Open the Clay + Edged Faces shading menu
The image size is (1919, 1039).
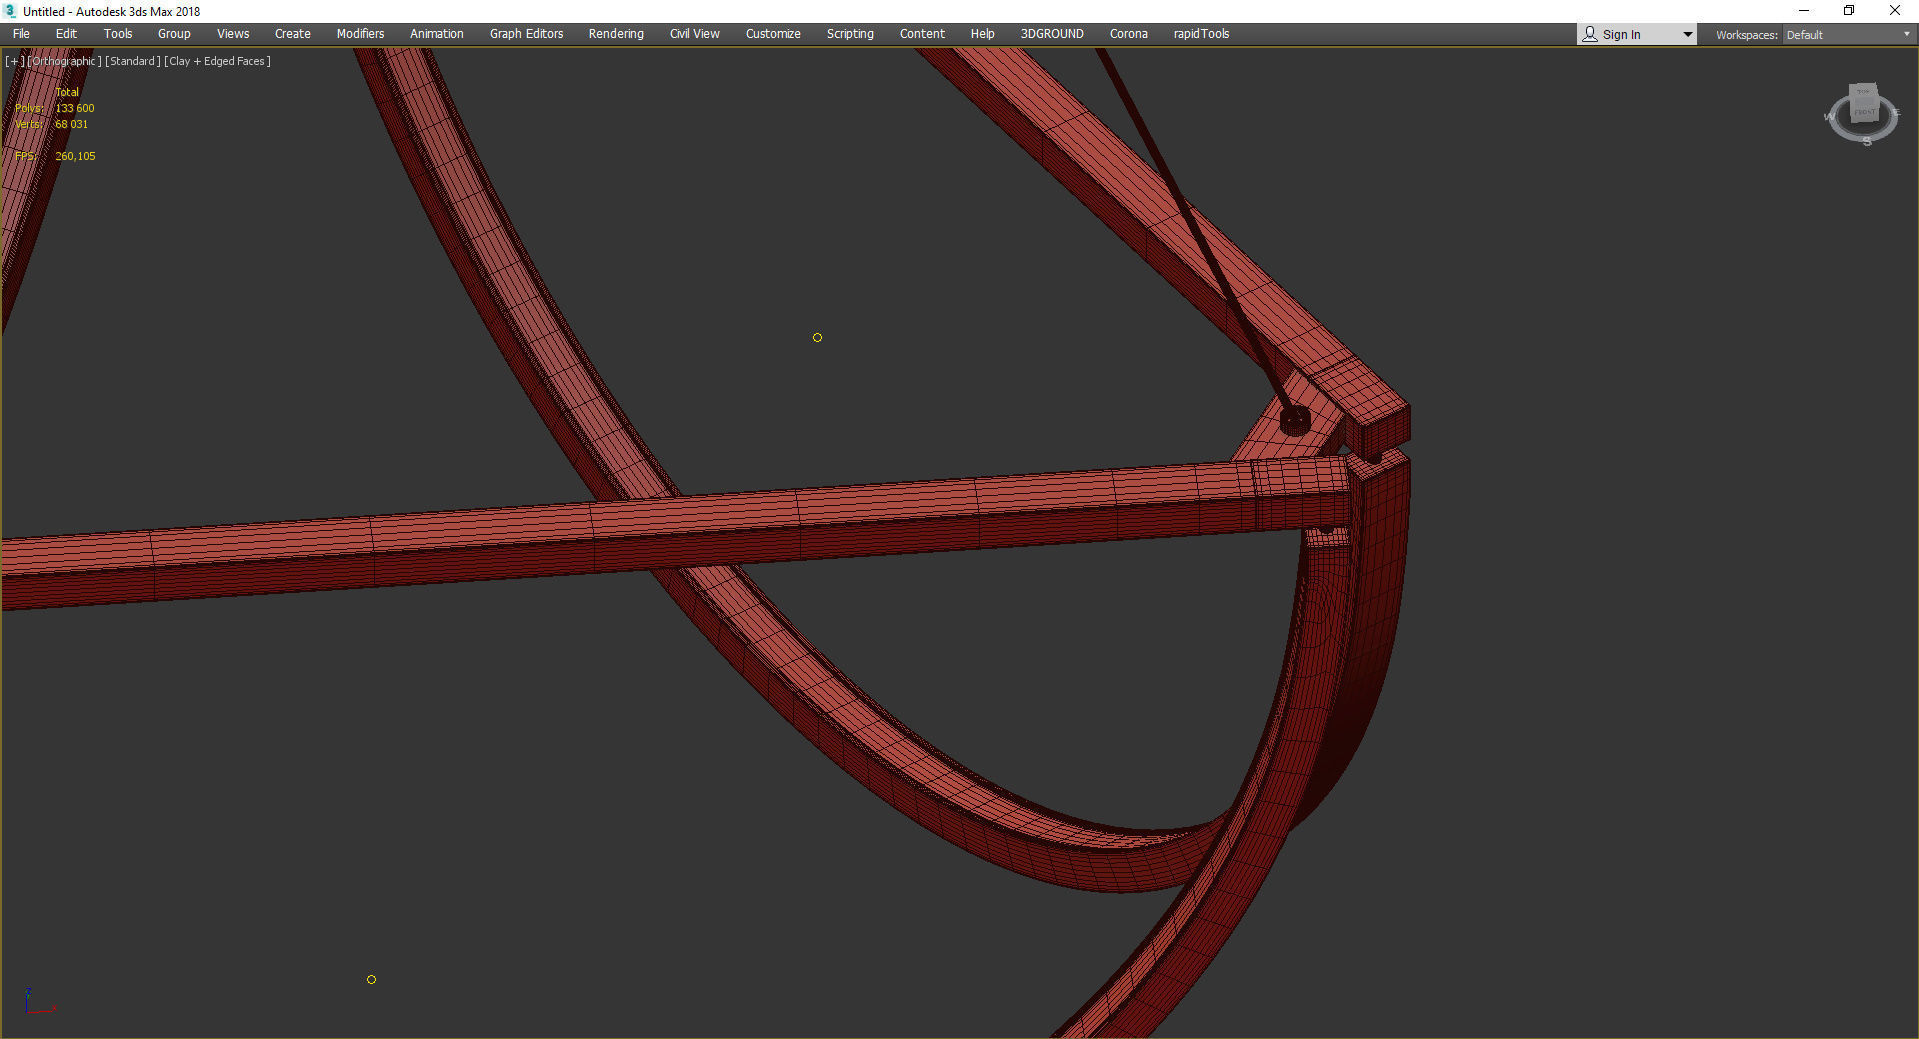[217, 61]
